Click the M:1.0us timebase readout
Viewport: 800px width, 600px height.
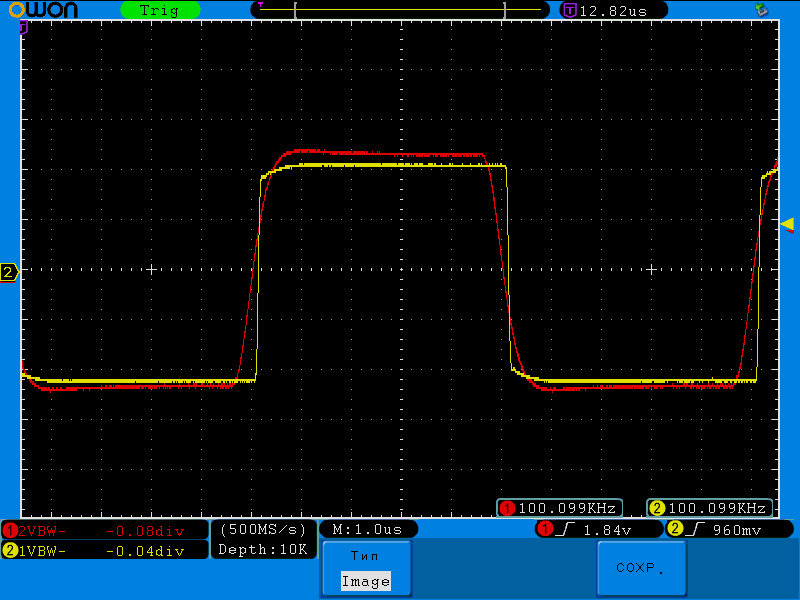pos(368,529)
